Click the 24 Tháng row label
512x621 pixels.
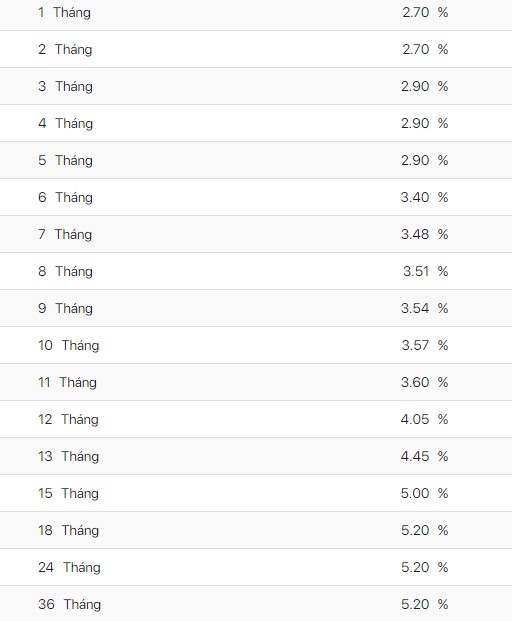[x=69, y=568]
